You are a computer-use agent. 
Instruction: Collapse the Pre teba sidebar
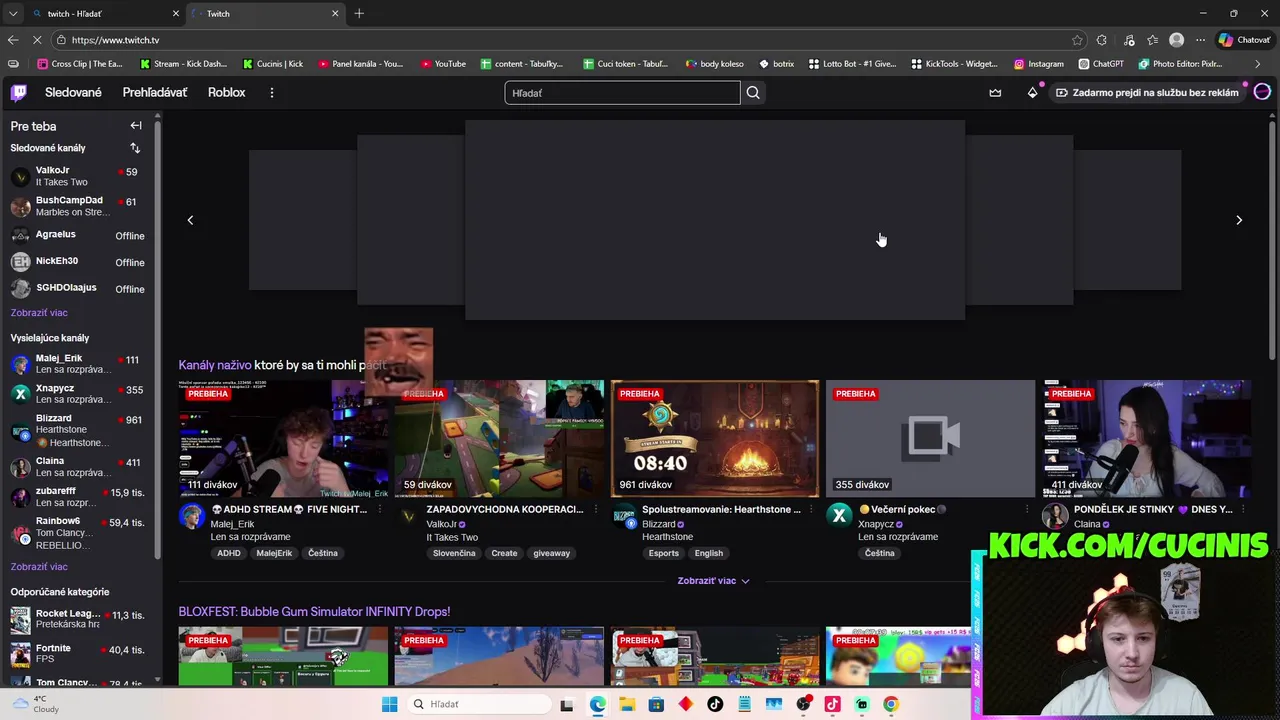pos(136,126)
